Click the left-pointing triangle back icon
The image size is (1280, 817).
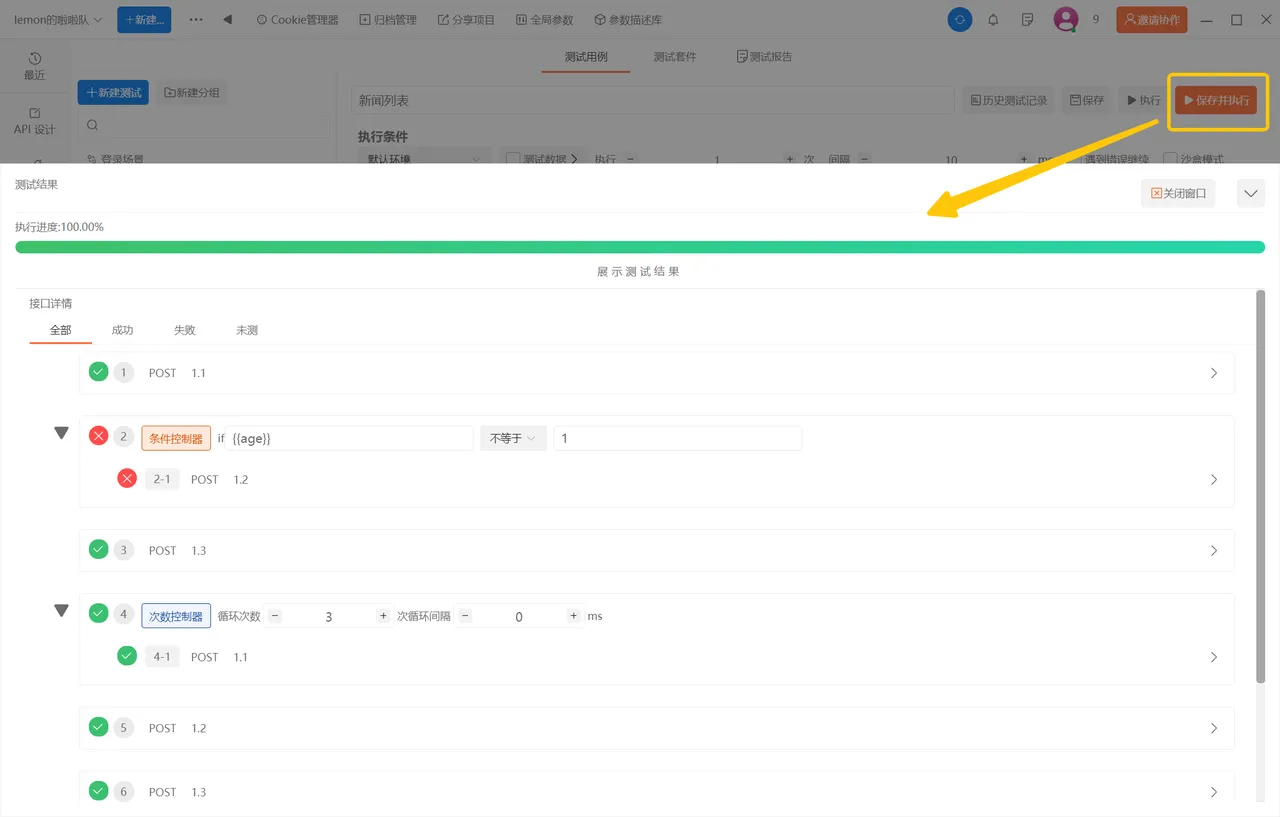pos(227,19)
